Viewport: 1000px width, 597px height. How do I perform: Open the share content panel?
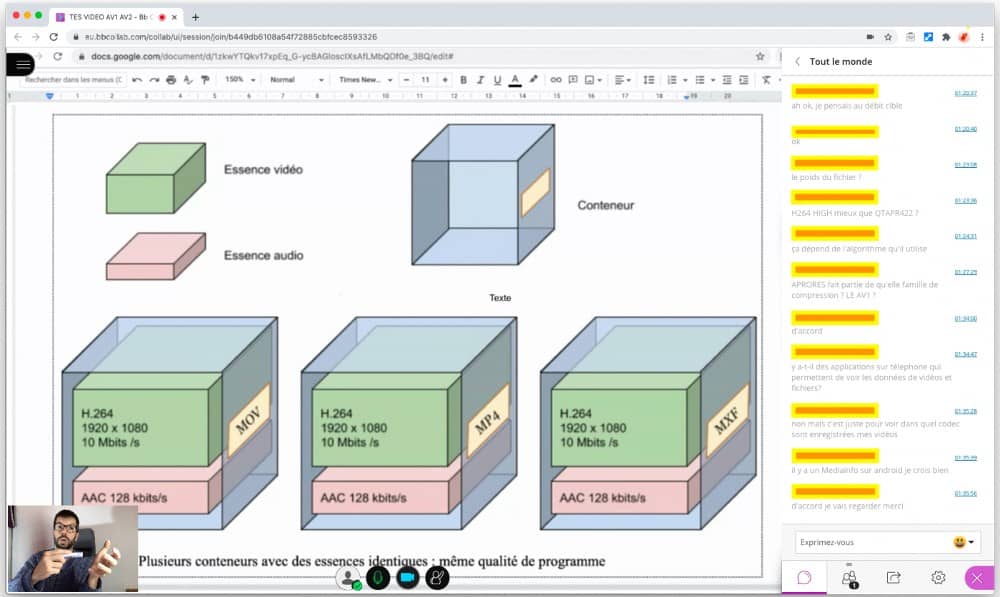[x=894, y=577]
